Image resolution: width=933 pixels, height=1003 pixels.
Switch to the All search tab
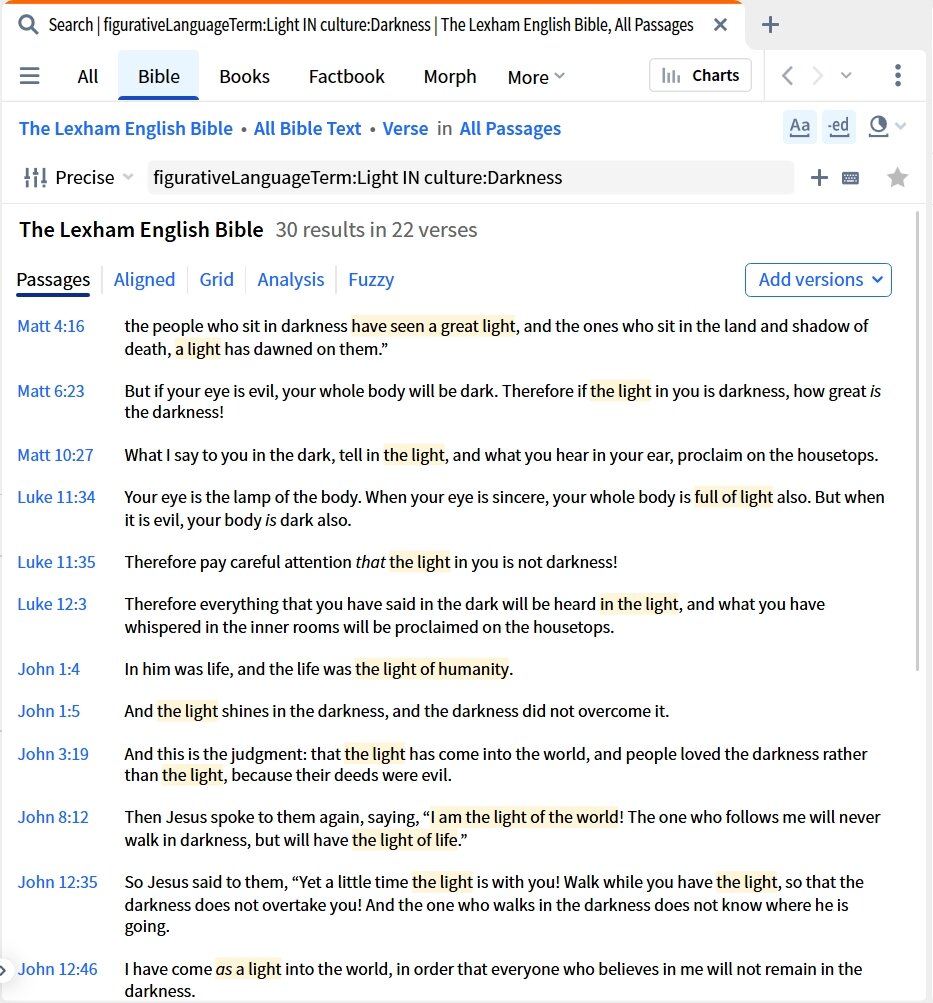click(88, 77)
